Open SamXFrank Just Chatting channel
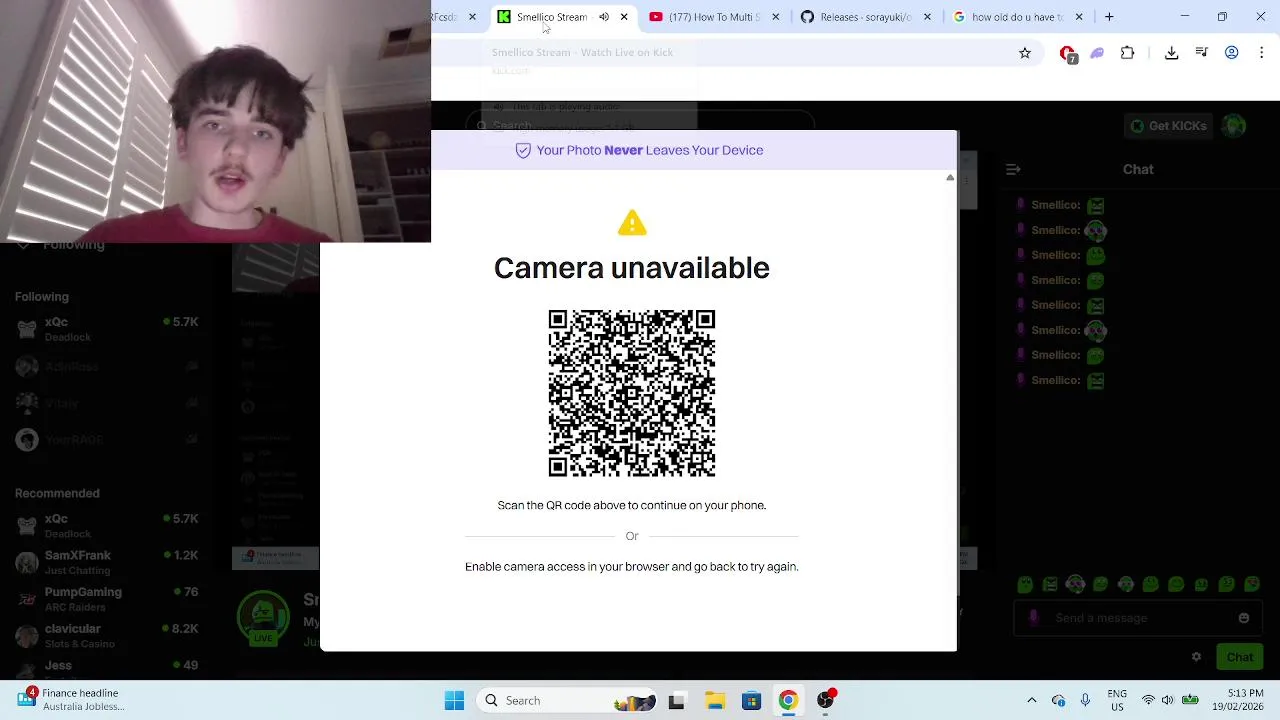This screenshot has width=1280, height=720. 107,563
